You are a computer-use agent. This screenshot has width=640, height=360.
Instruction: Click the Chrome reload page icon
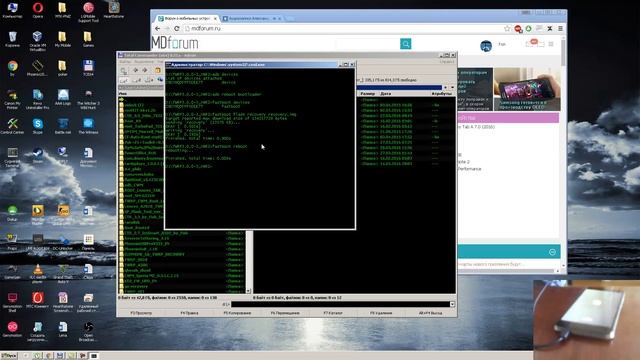pos(177,29)
